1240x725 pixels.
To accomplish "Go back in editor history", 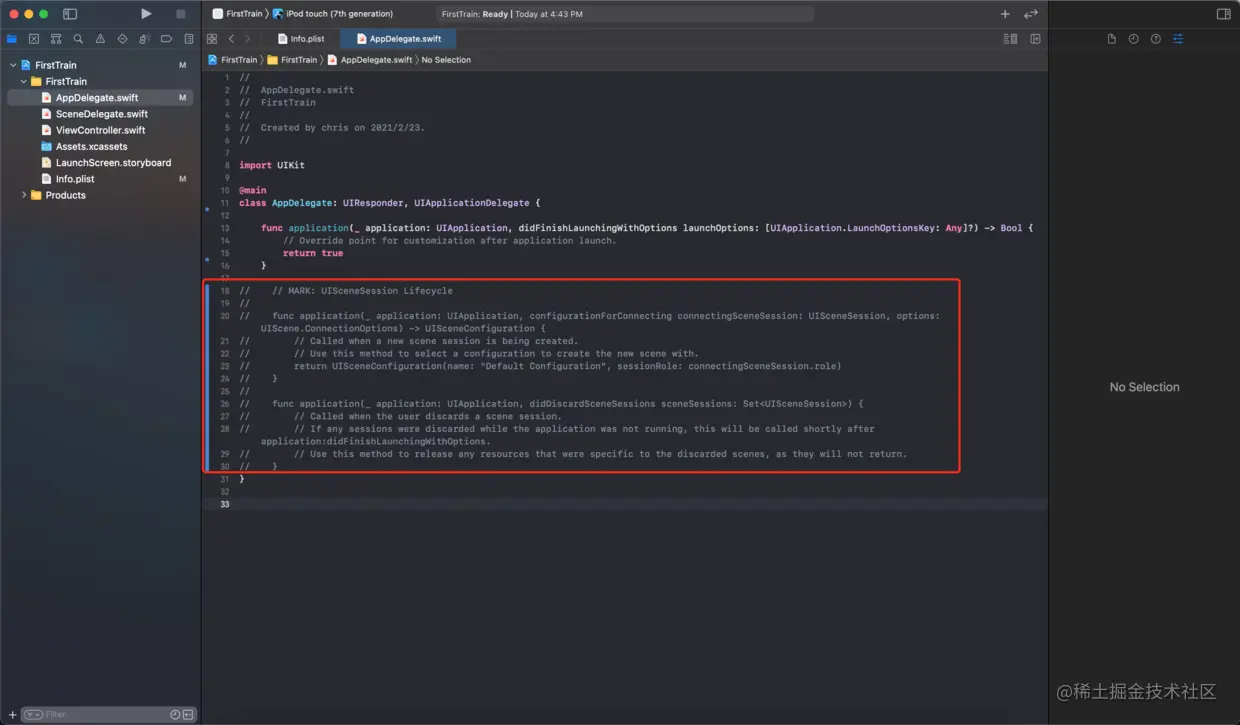I will [231, 39].
